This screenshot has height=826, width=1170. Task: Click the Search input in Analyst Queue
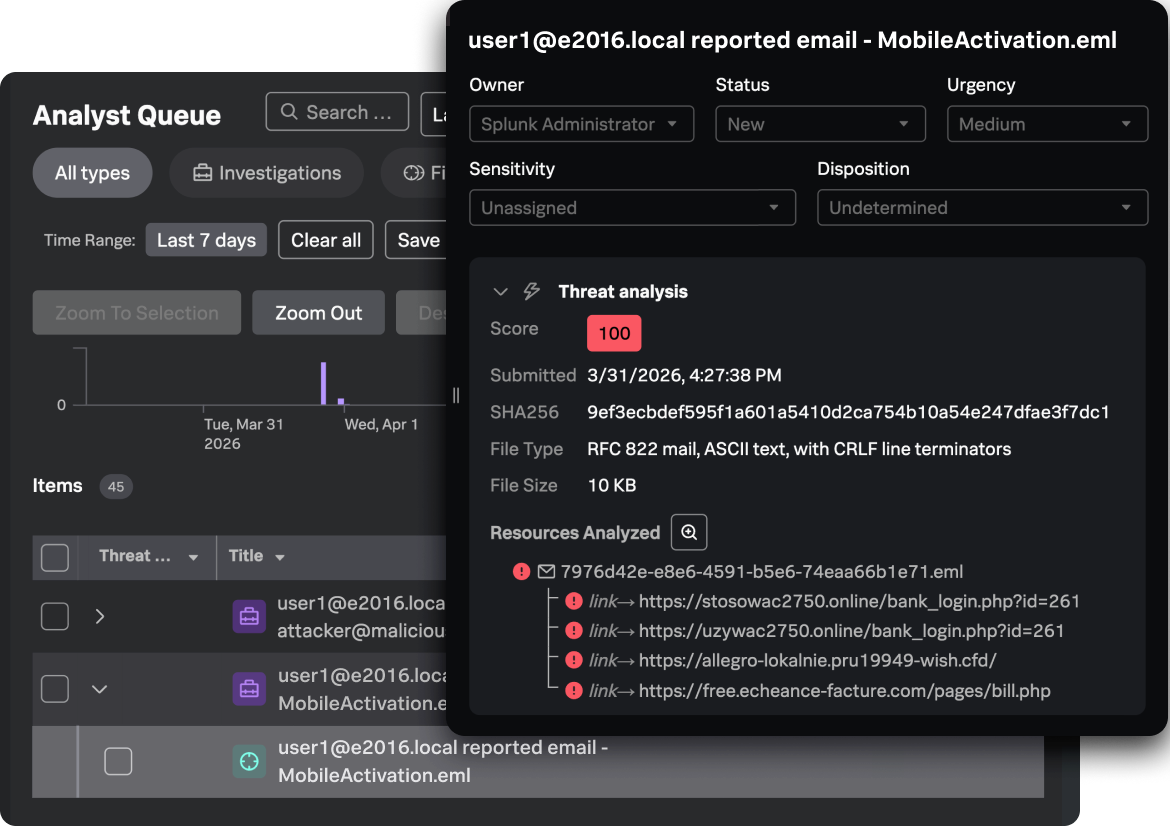click(x=337, y=112)
